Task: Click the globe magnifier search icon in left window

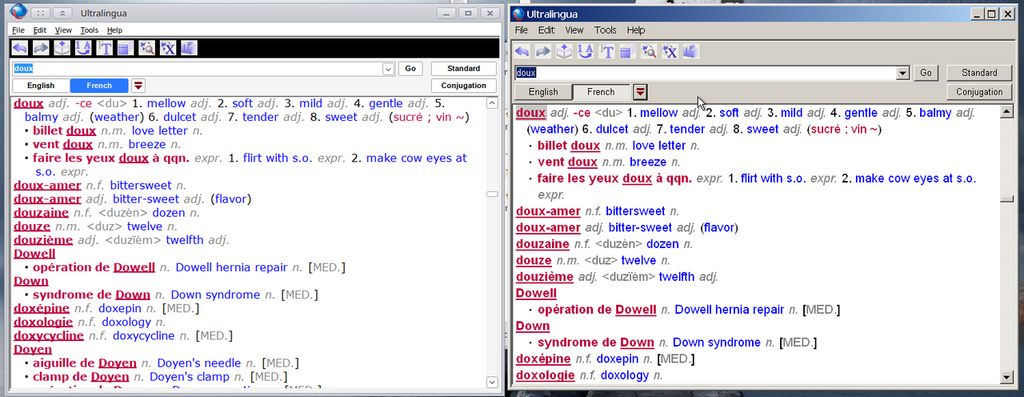Action: coord(147,48)
